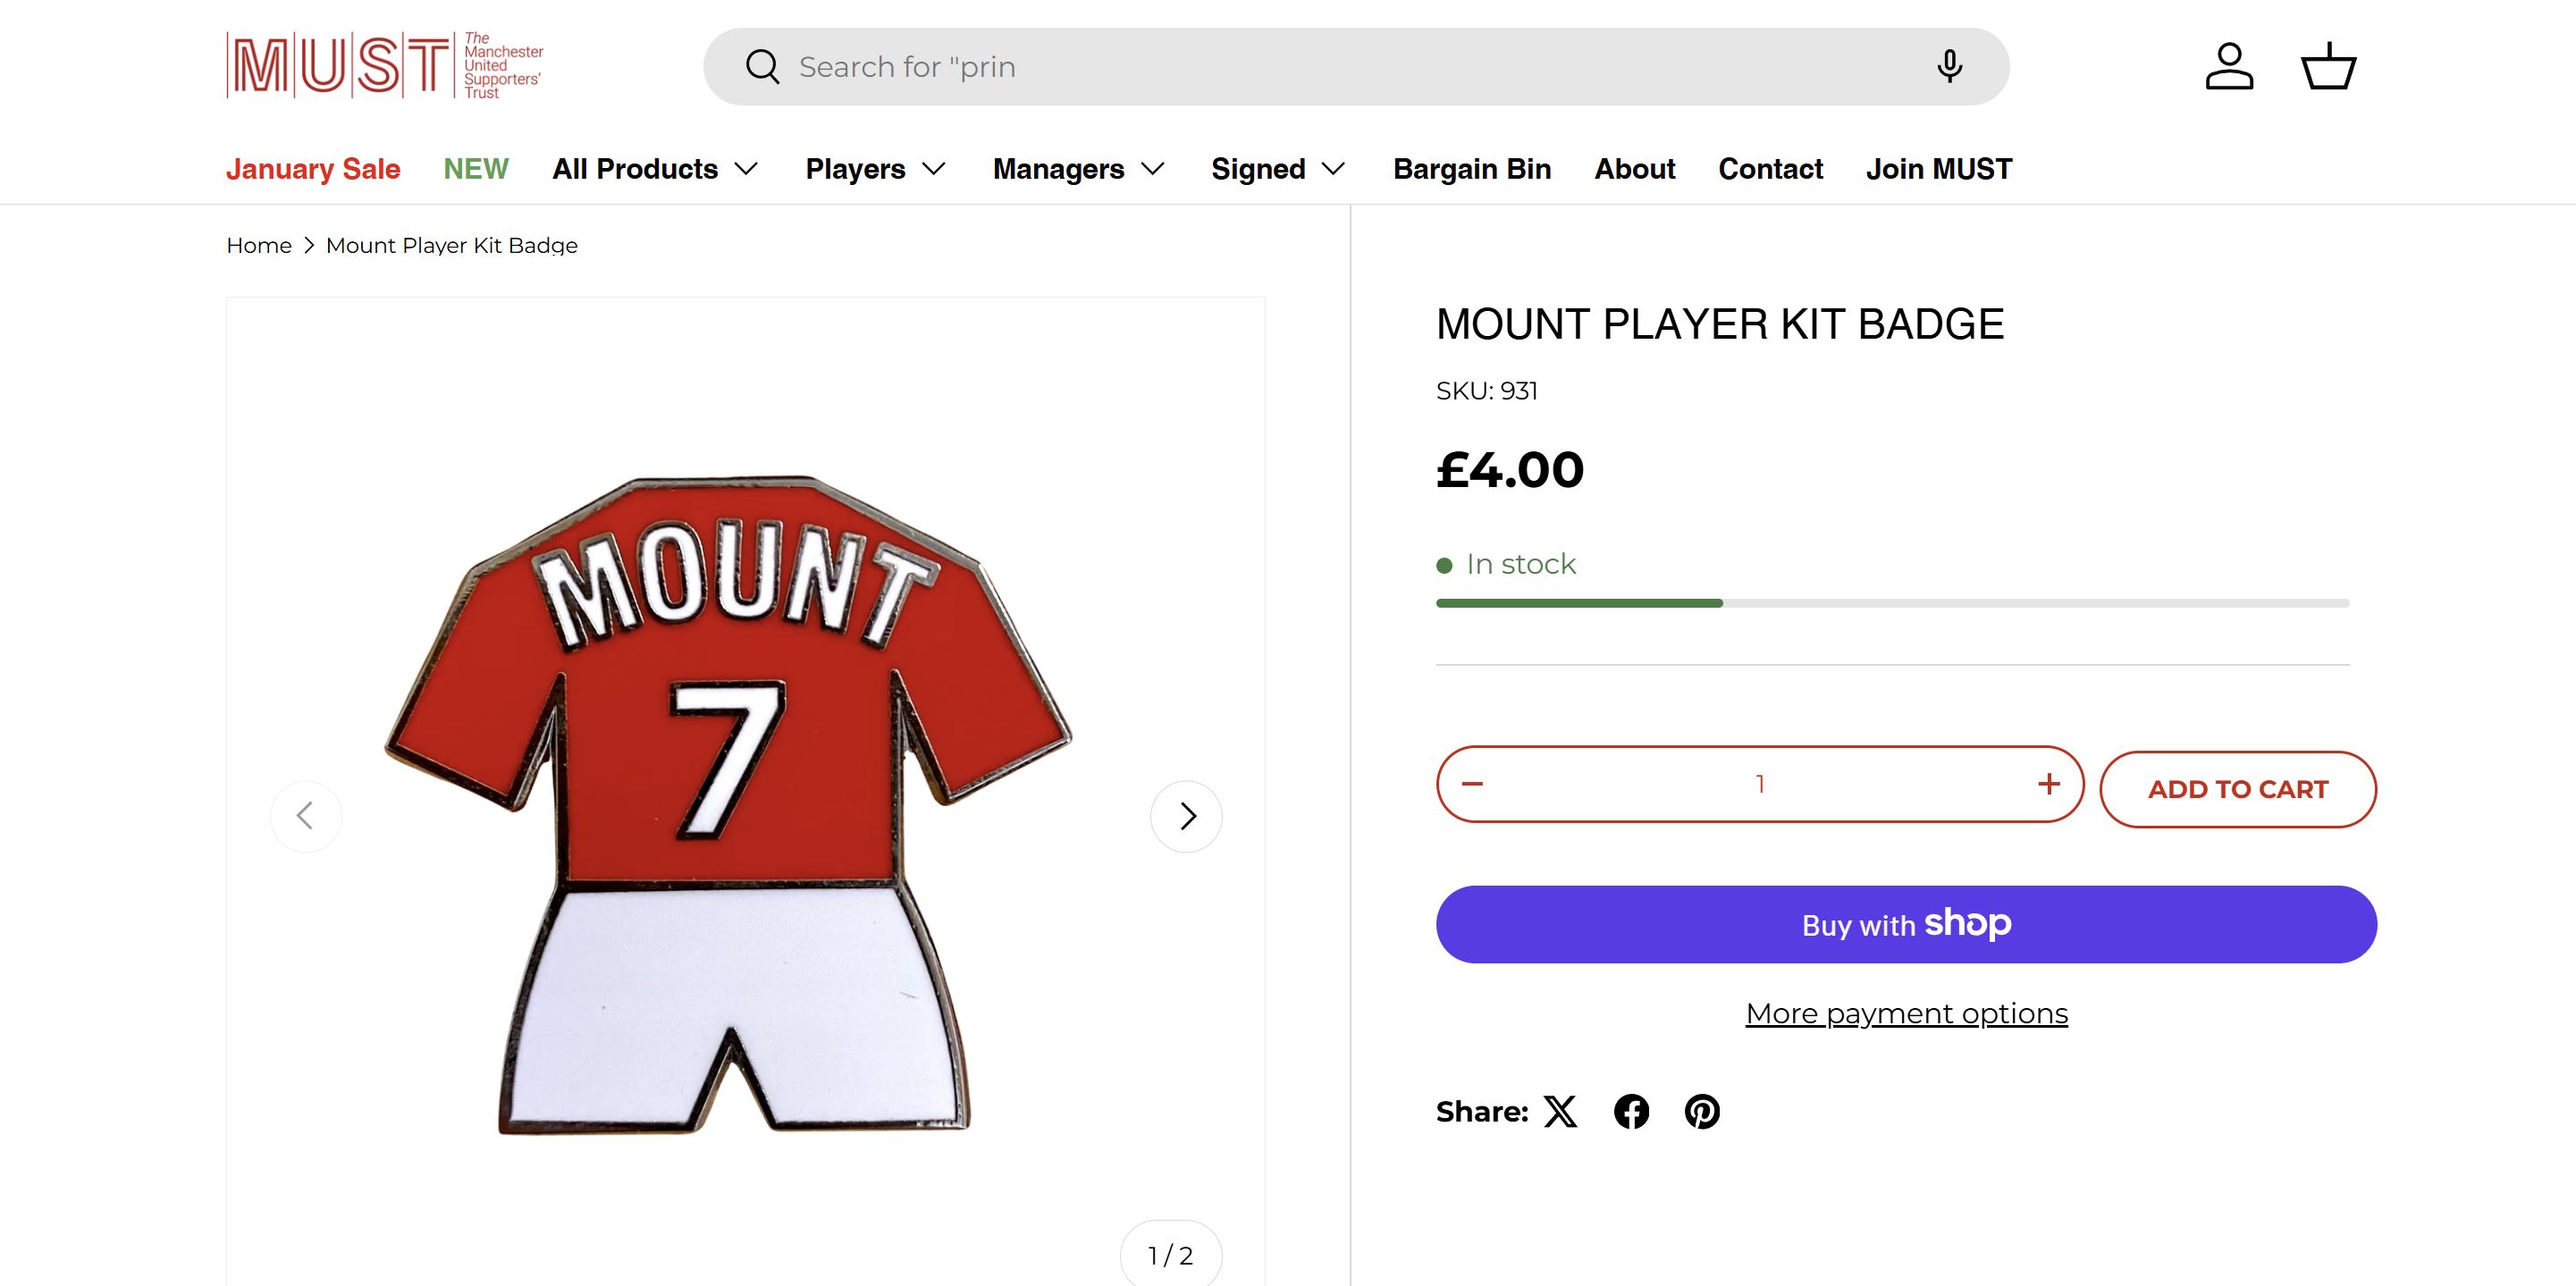Decrease quantity with minus button
The height and width of the screenshot is (1286, 2576).
[1472, 784]
